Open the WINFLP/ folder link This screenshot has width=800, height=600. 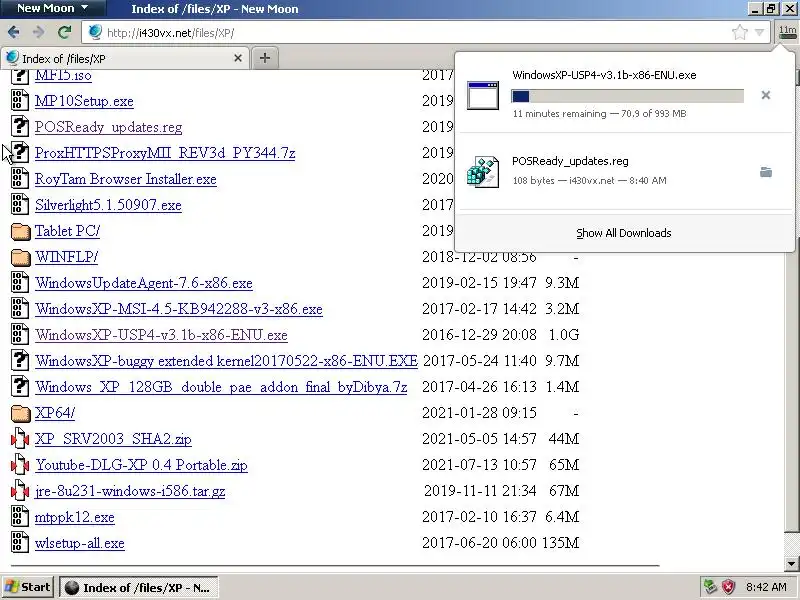pyautogui.click(x=66, y=257)
